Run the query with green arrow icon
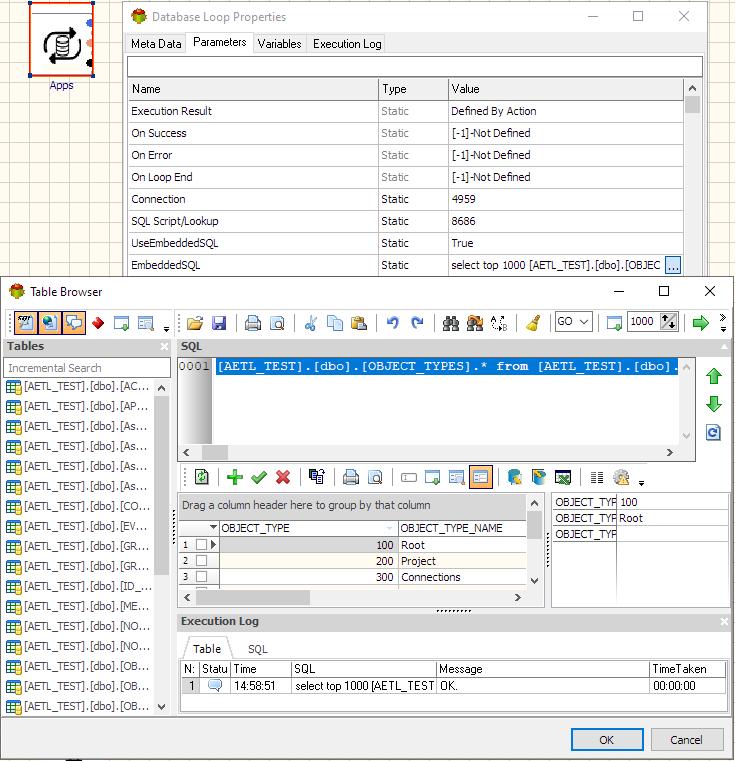Screen dimensions: 735x761 701,323
